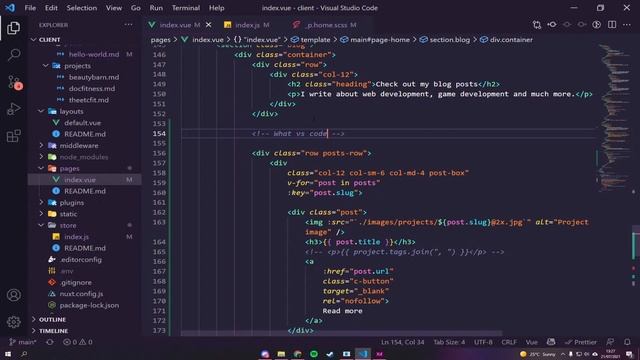
Task: Open the Selection menu
Action: point(82,8)
